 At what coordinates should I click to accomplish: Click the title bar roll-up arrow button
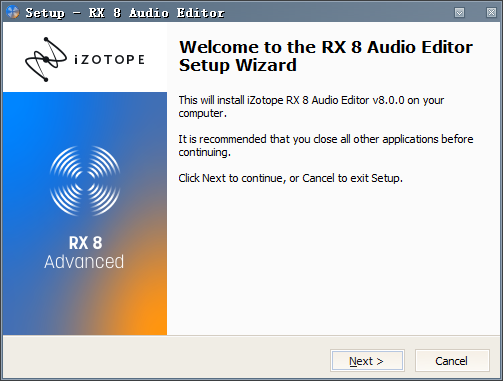point(459,13)
